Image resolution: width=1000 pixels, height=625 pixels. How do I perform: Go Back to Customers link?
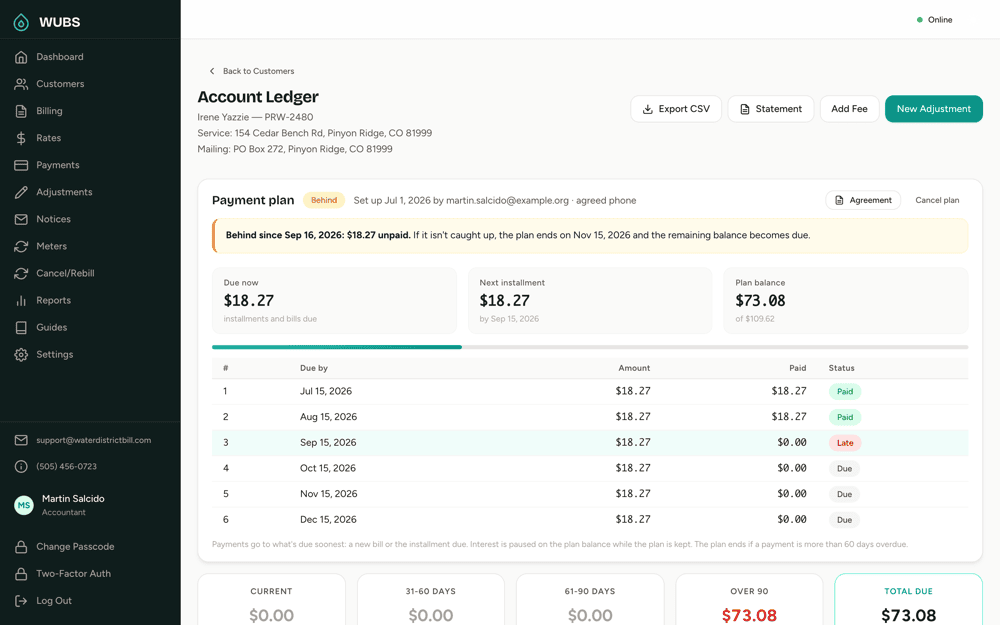252,71
